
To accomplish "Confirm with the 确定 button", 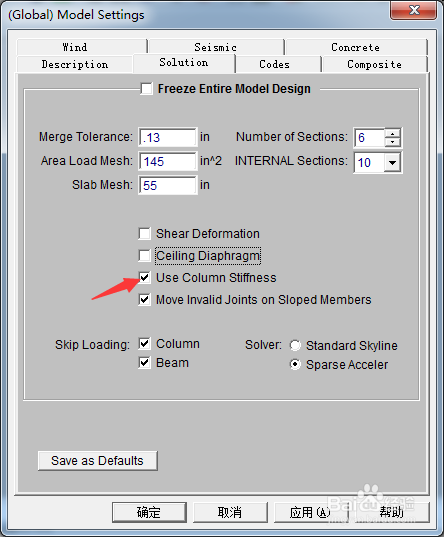I will (x=149, y=512).
